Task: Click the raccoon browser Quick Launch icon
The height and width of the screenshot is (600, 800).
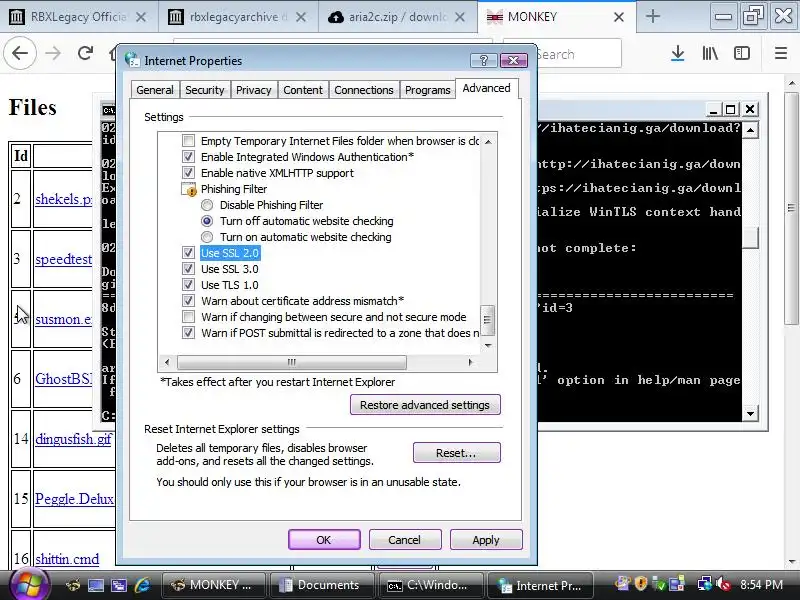Action: (73, 585)
